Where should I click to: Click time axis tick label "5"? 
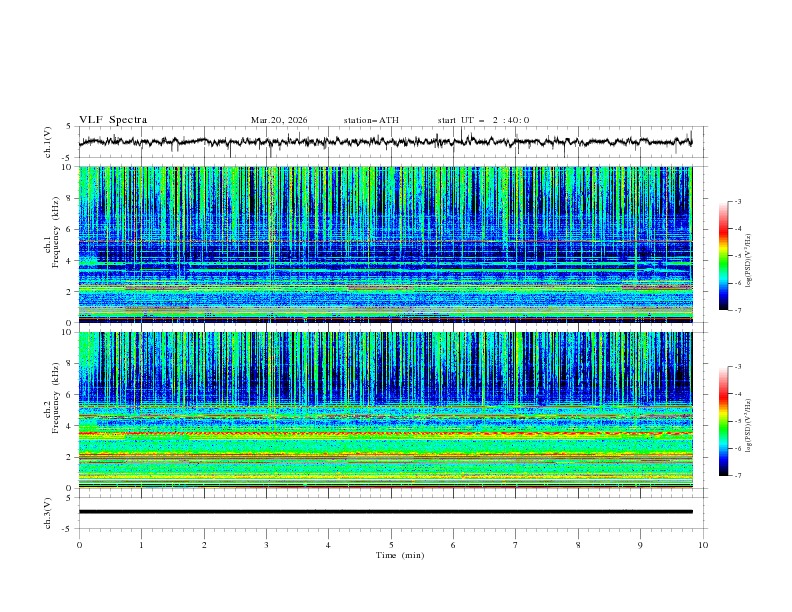(391, 545)
